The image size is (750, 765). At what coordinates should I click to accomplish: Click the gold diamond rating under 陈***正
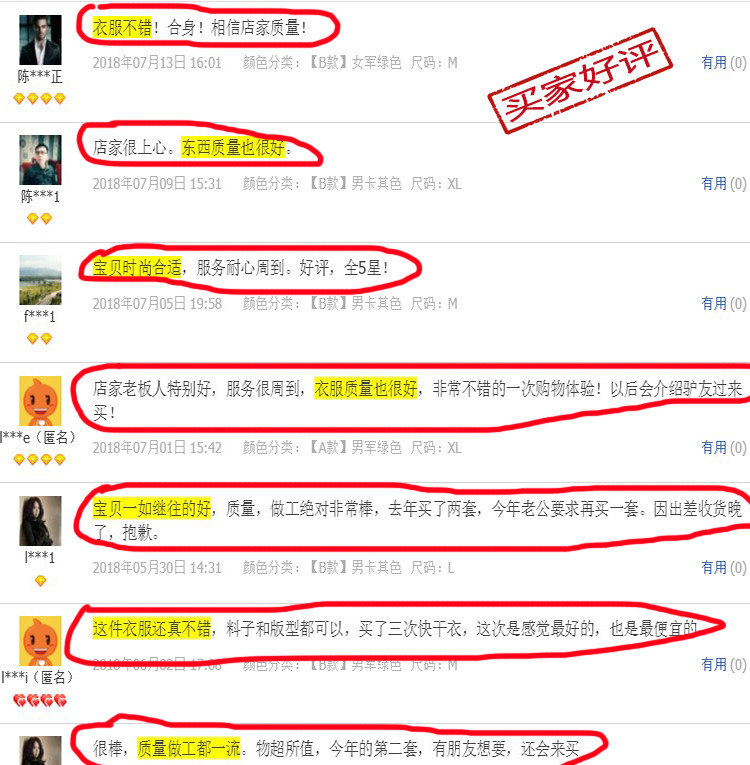pyautogui.click(x=40, y=99)
